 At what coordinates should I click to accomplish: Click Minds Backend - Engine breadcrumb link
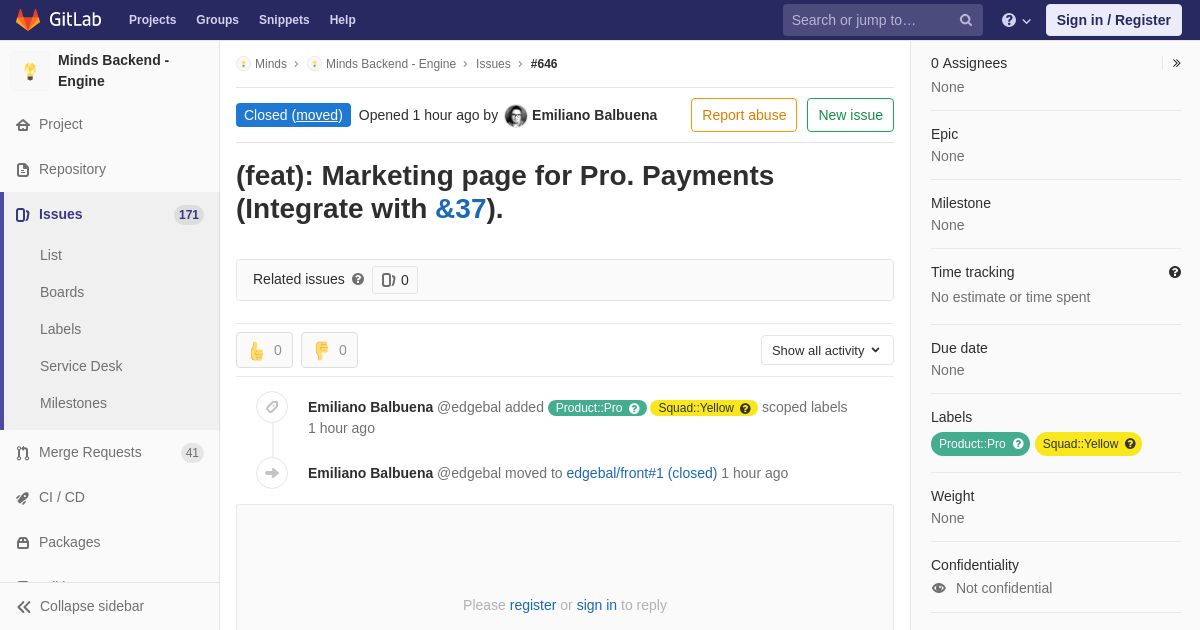(391, 64)
